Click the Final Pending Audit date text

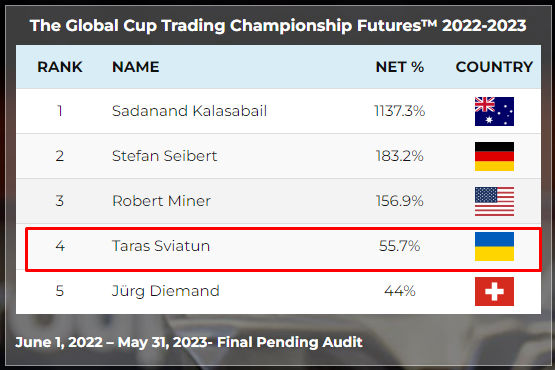tap(189, 342)
